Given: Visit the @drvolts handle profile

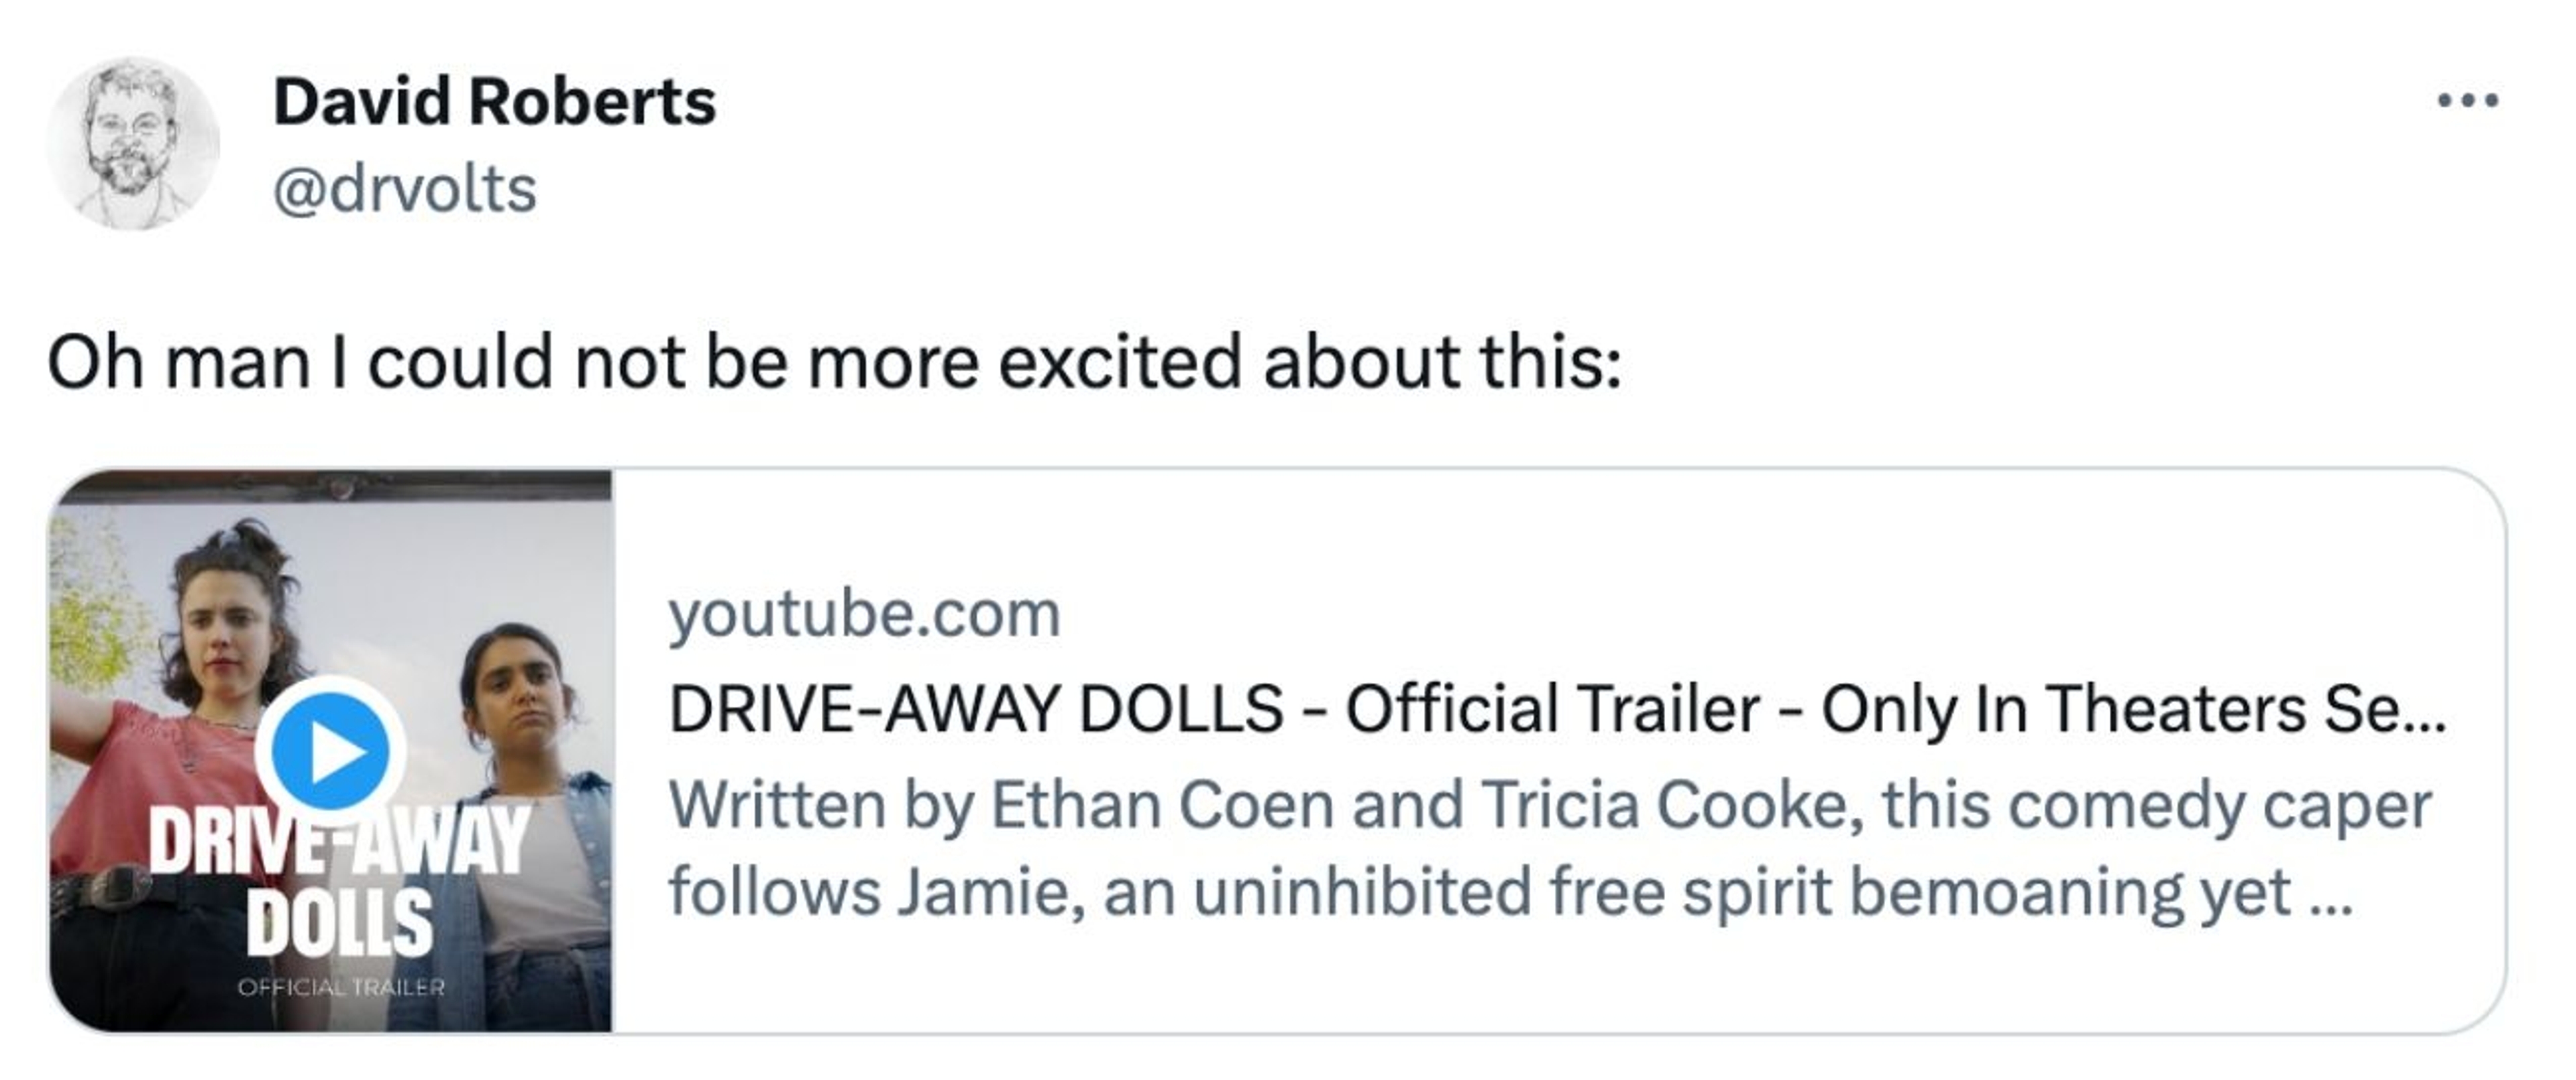Looking at the screenshot, I should (x=404, y=189).
